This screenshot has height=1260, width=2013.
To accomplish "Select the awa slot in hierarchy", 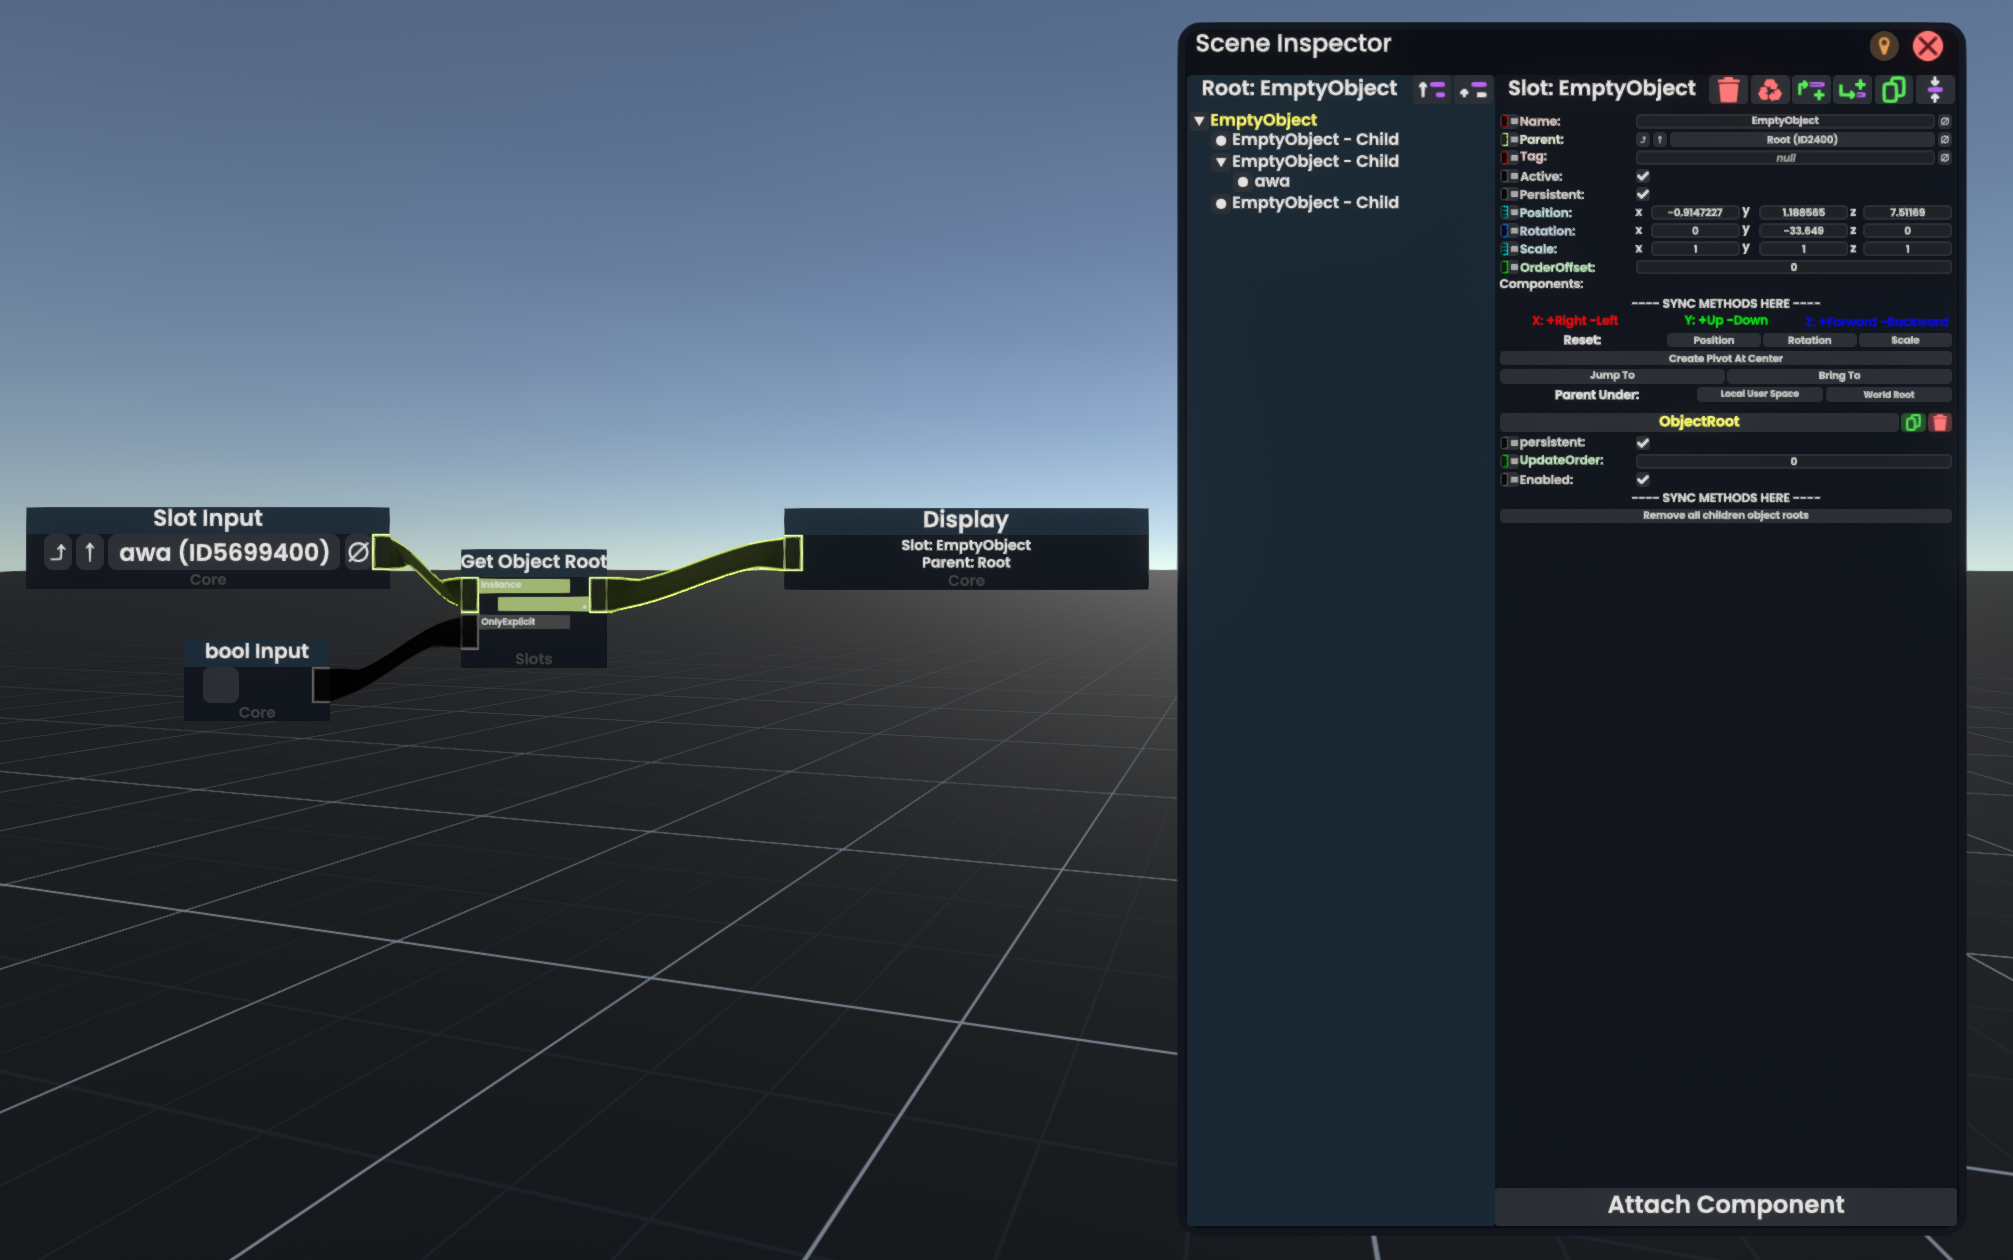I will 1271,182.
